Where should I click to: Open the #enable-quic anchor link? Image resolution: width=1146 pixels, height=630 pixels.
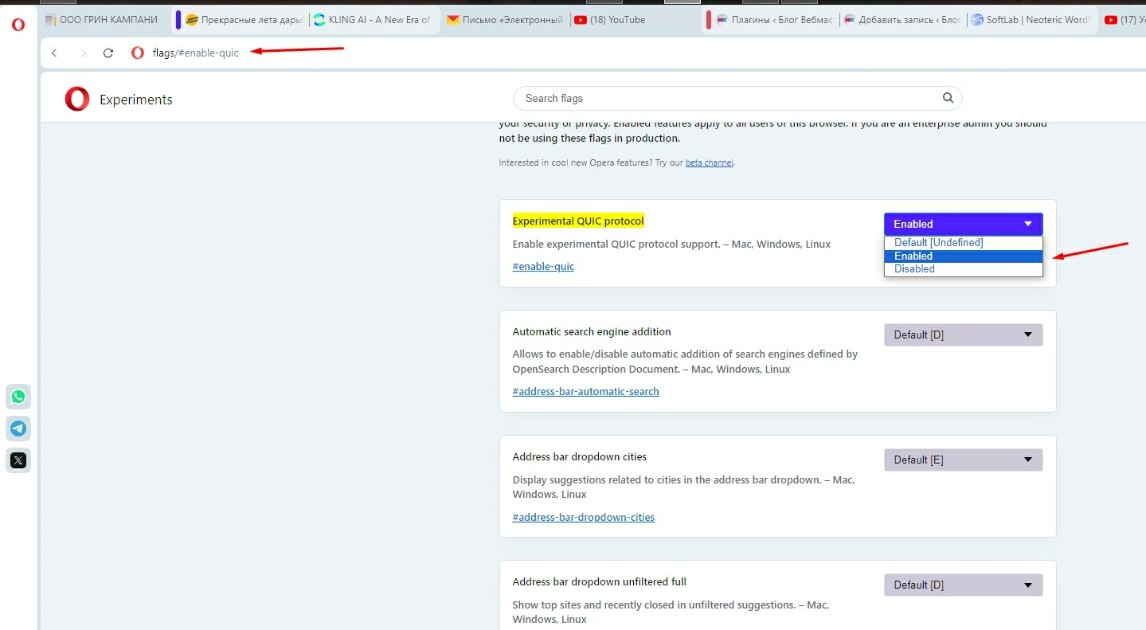[x=543, y=267]
